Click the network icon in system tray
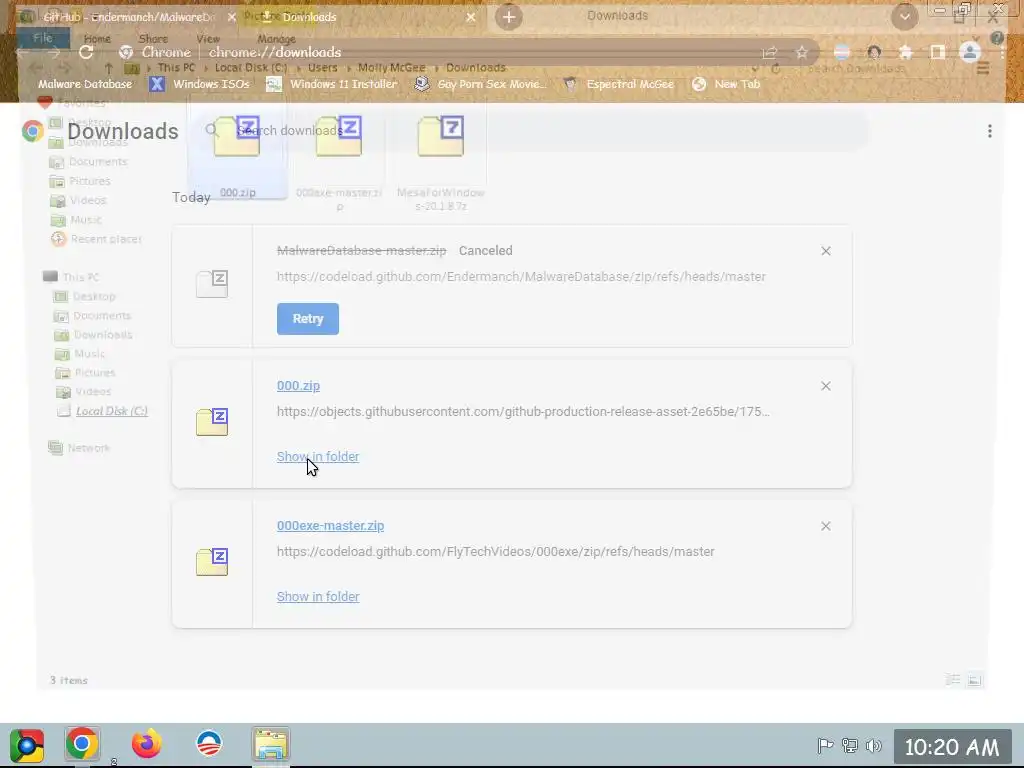The width and height of the screenshot is (1024, 768). 850,745
